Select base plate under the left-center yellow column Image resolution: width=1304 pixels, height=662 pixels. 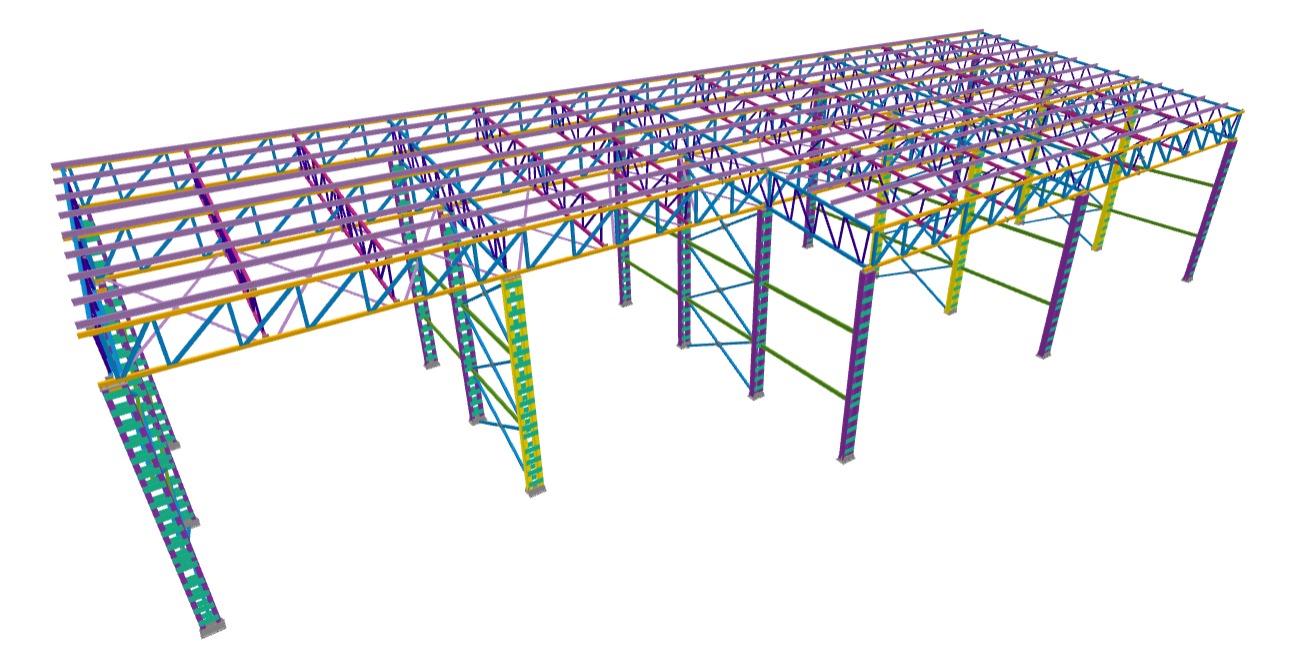536,490
